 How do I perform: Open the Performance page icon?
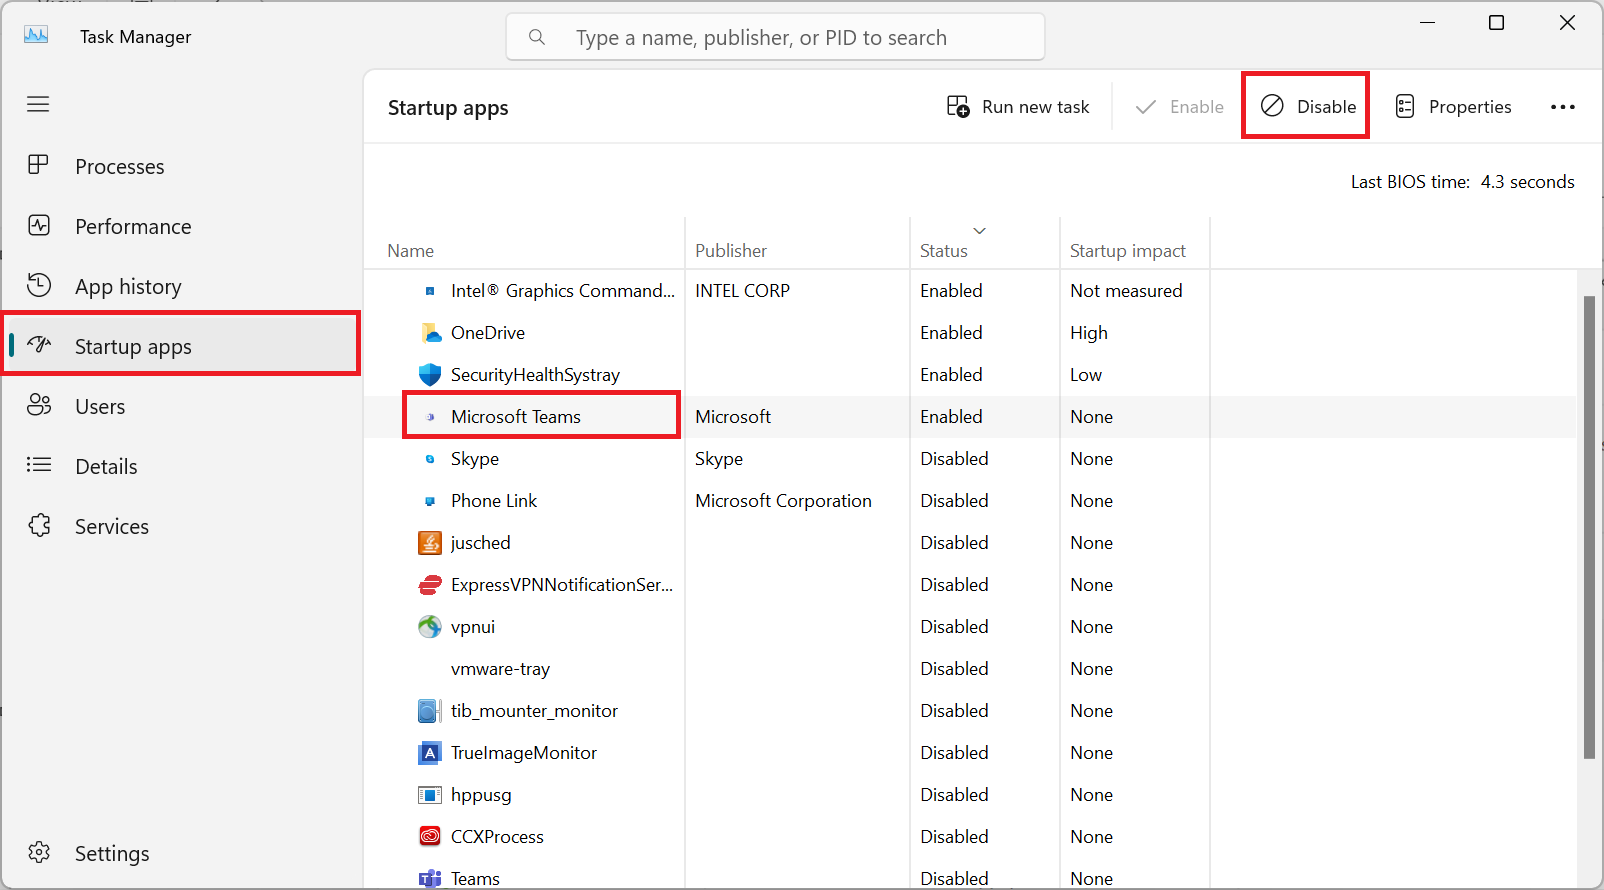[39, 225]
